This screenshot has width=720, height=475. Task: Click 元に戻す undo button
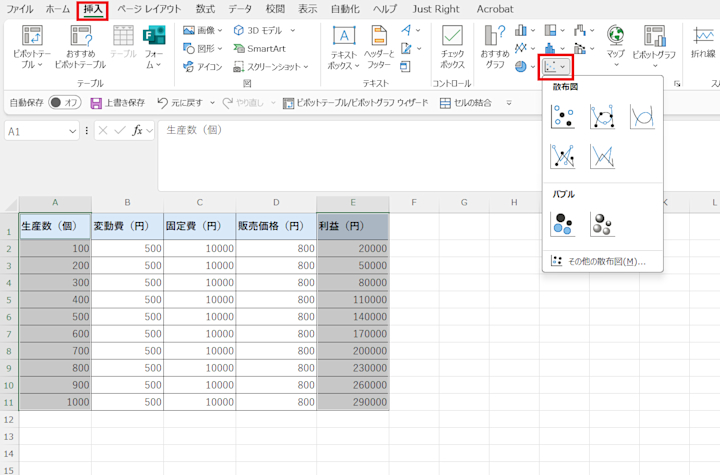pos(180,103)
